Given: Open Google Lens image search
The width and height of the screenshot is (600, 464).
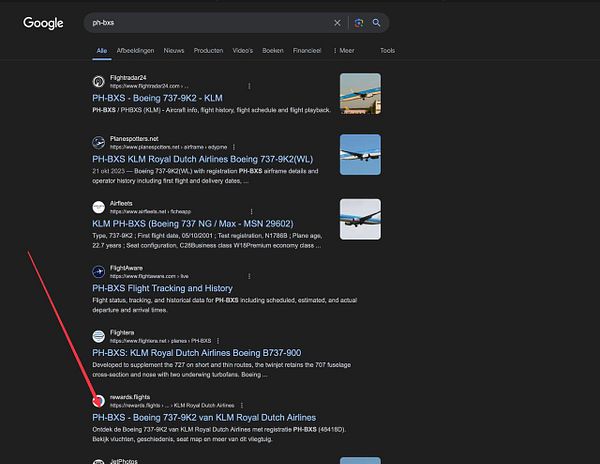Looking at the screenshot, I should coord(359,23).
